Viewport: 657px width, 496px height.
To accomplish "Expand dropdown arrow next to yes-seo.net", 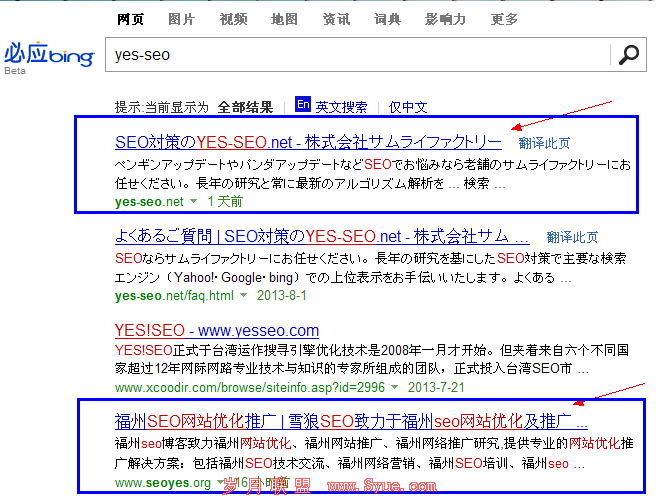I will point(193,201).
